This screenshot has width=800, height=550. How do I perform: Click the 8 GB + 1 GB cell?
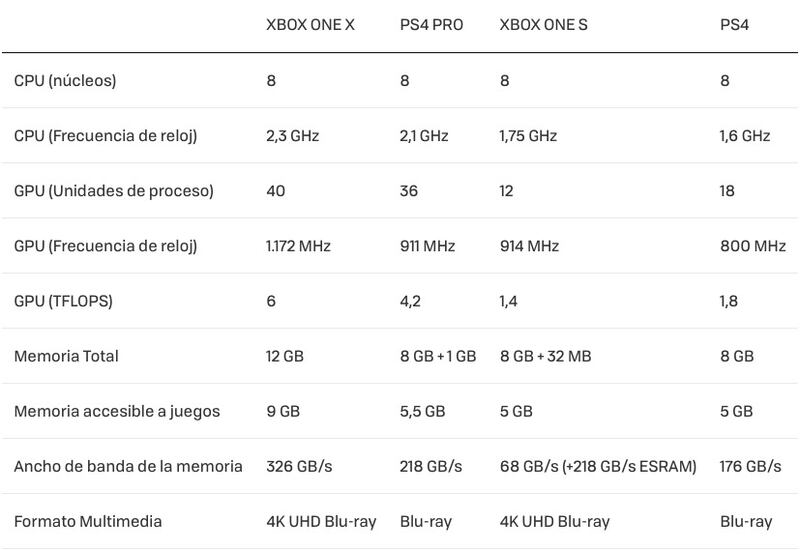438,356
